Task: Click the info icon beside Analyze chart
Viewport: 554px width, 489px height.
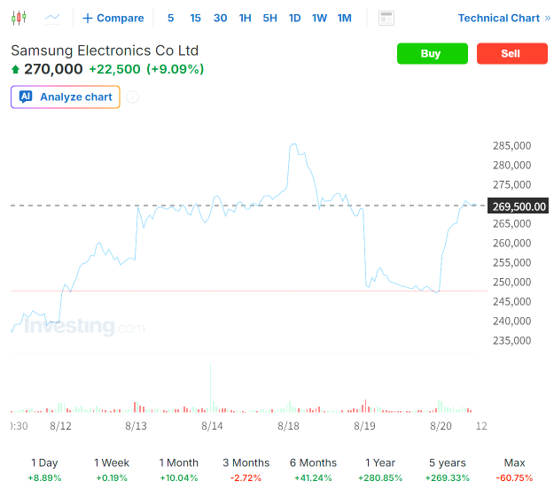Action: pyautogui.click(x=132, y=97)
